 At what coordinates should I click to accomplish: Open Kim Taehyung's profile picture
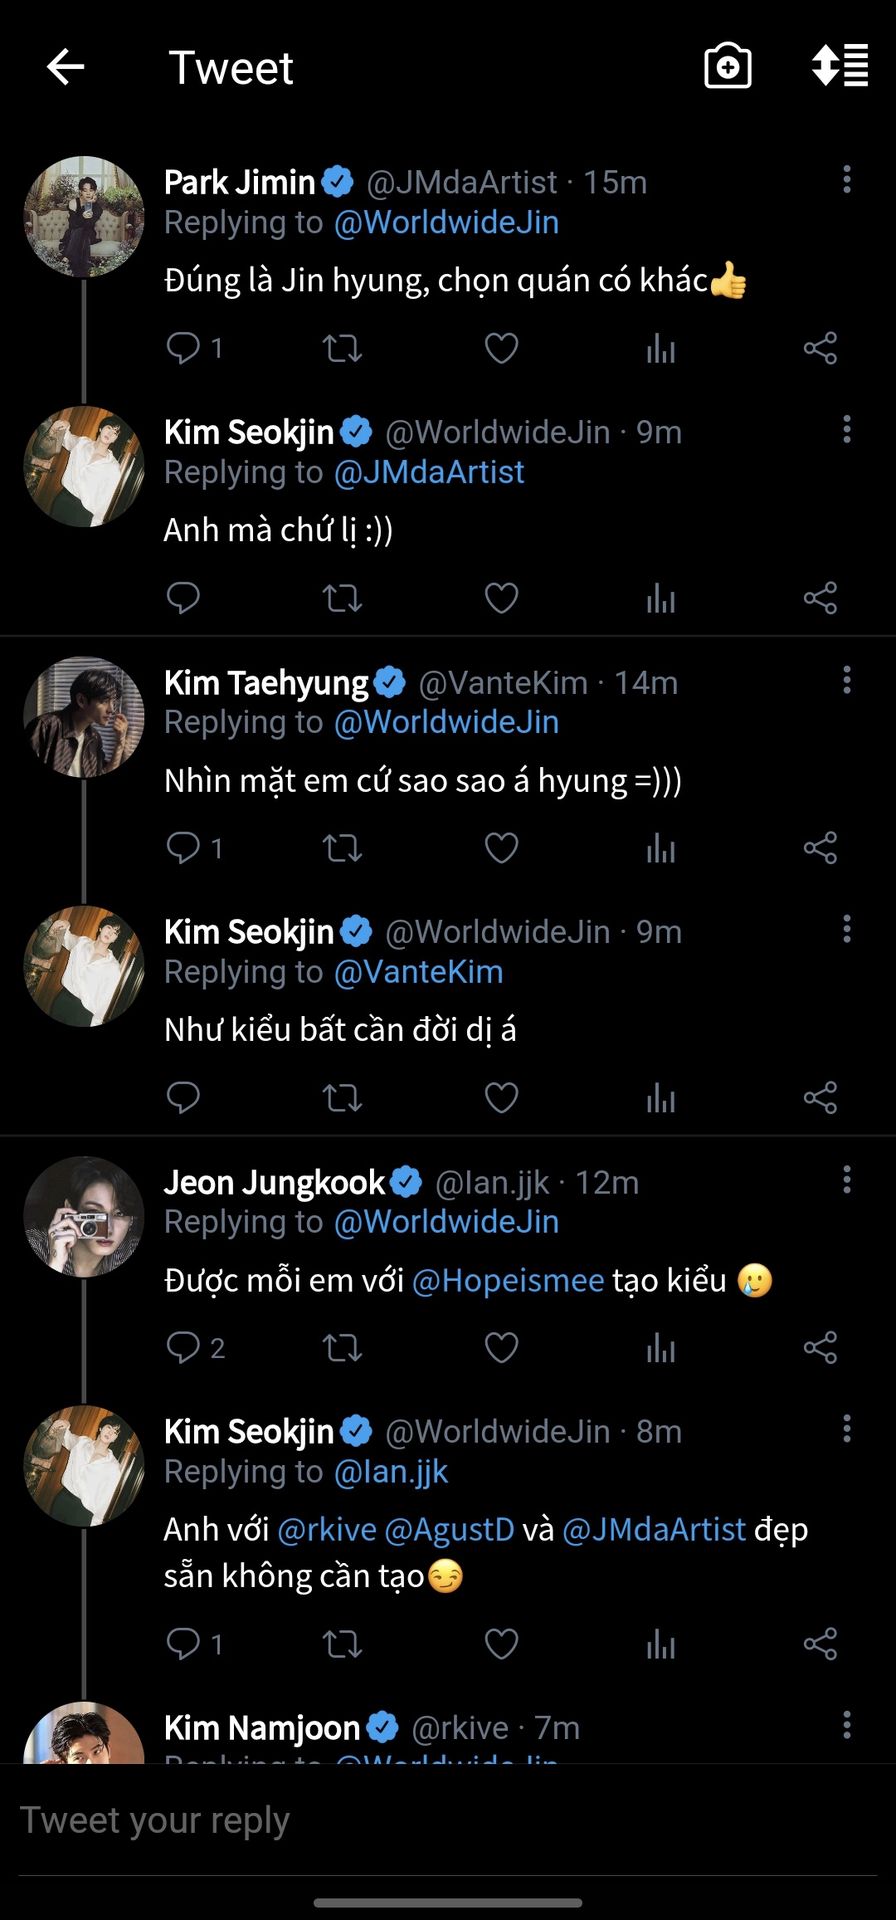pyautogui.click(x=84, y=717)
